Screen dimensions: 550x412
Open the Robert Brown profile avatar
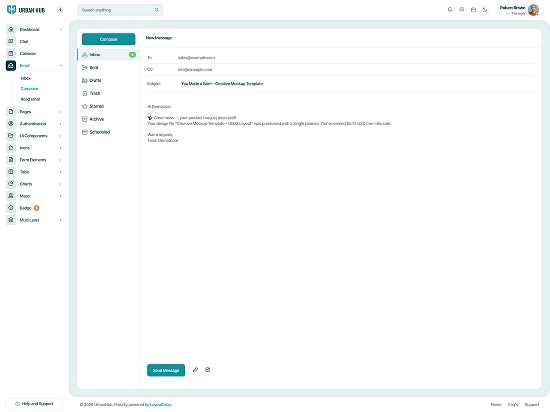[533, 10]
